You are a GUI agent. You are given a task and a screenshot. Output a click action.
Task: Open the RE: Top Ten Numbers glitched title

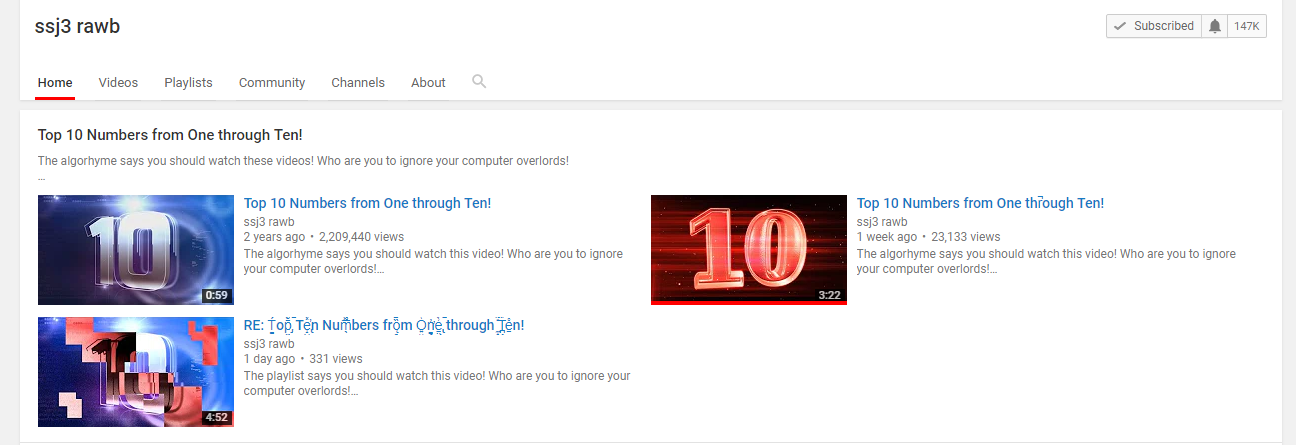tap(384, 325)
